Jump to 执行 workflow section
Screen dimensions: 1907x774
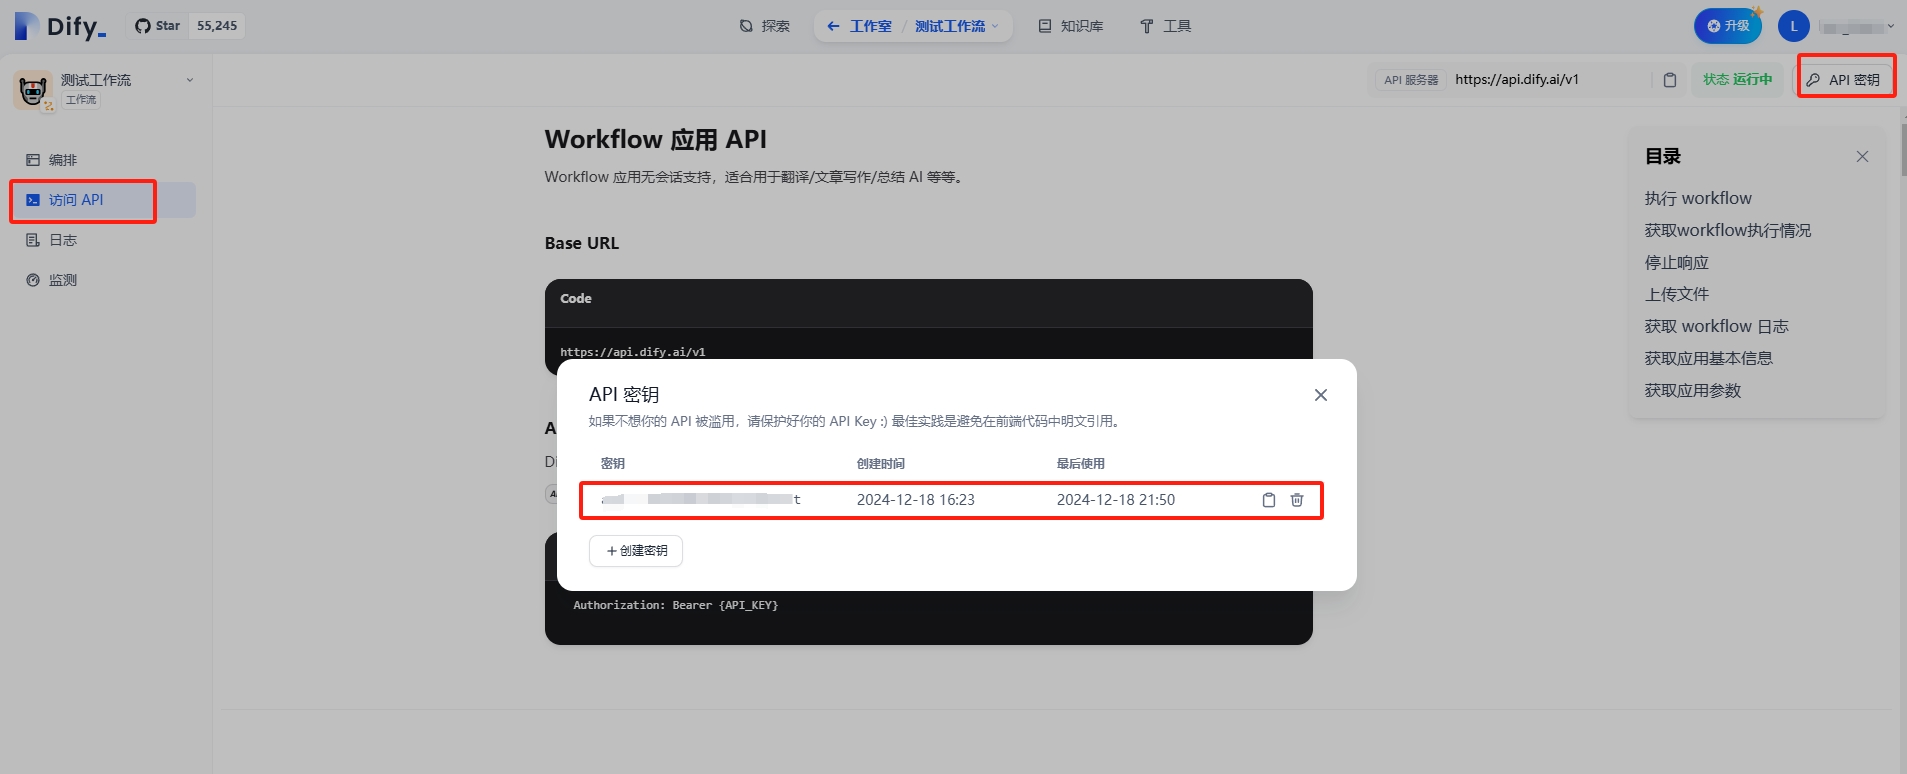tap(1698, 198)
